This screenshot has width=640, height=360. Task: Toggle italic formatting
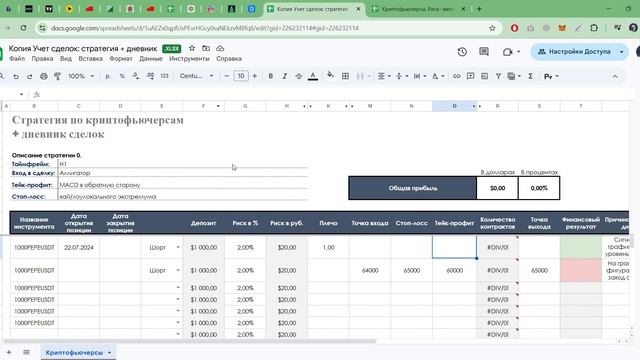point(284,76)
